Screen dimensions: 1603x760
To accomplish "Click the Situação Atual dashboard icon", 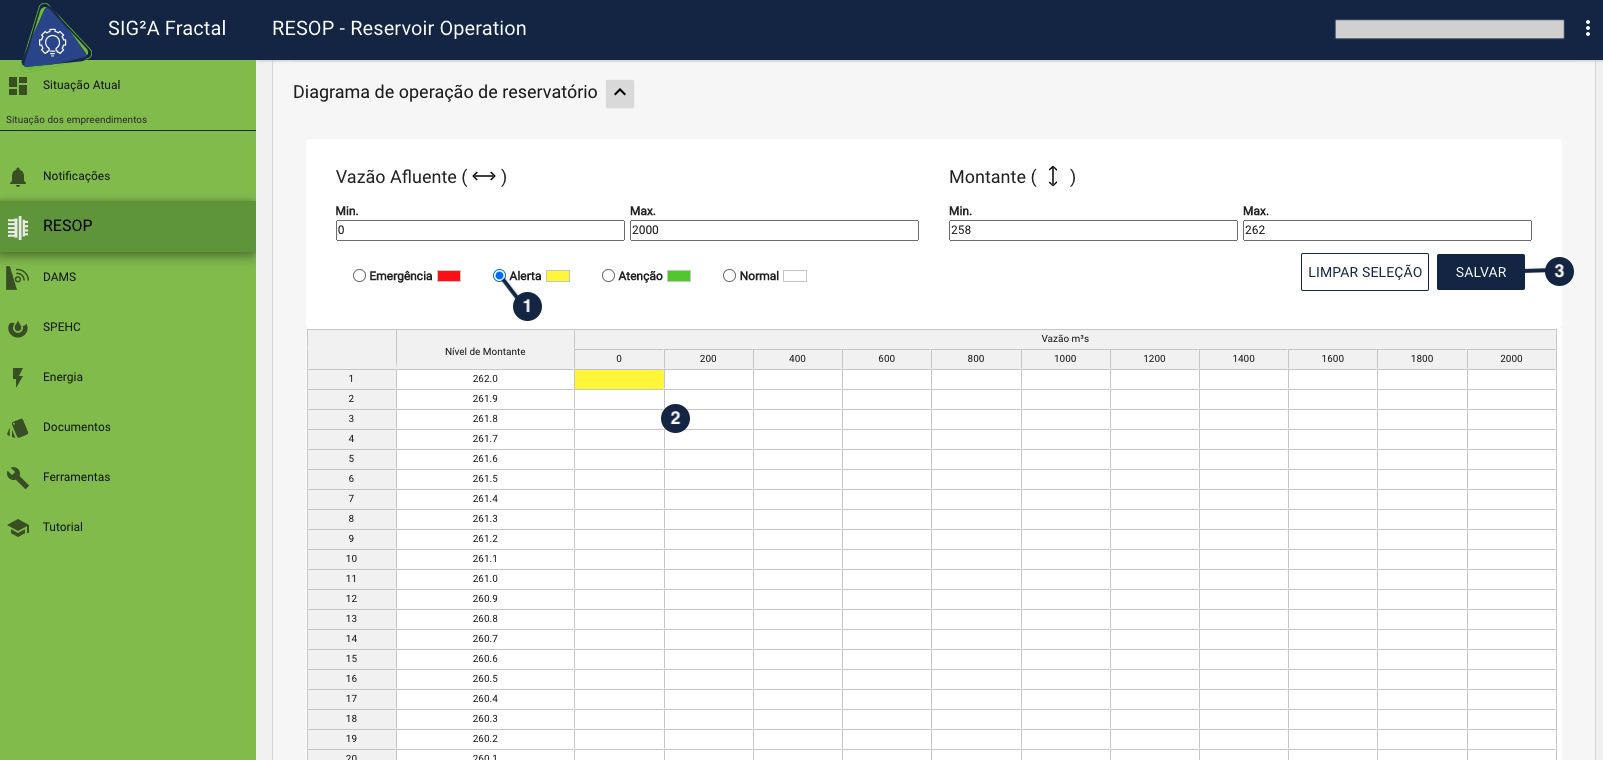I will click(18, 86).
